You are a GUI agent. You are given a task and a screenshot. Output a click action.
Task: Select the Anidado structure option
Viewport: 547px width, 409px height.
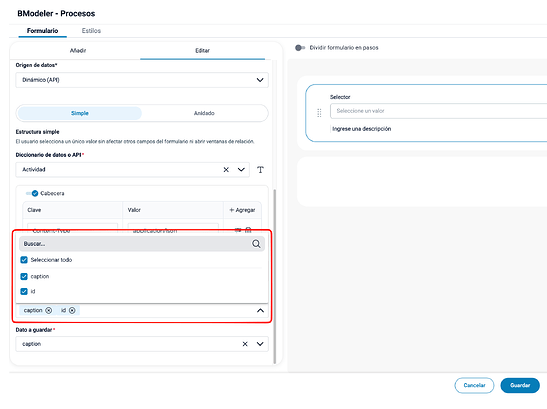point(204,113)
